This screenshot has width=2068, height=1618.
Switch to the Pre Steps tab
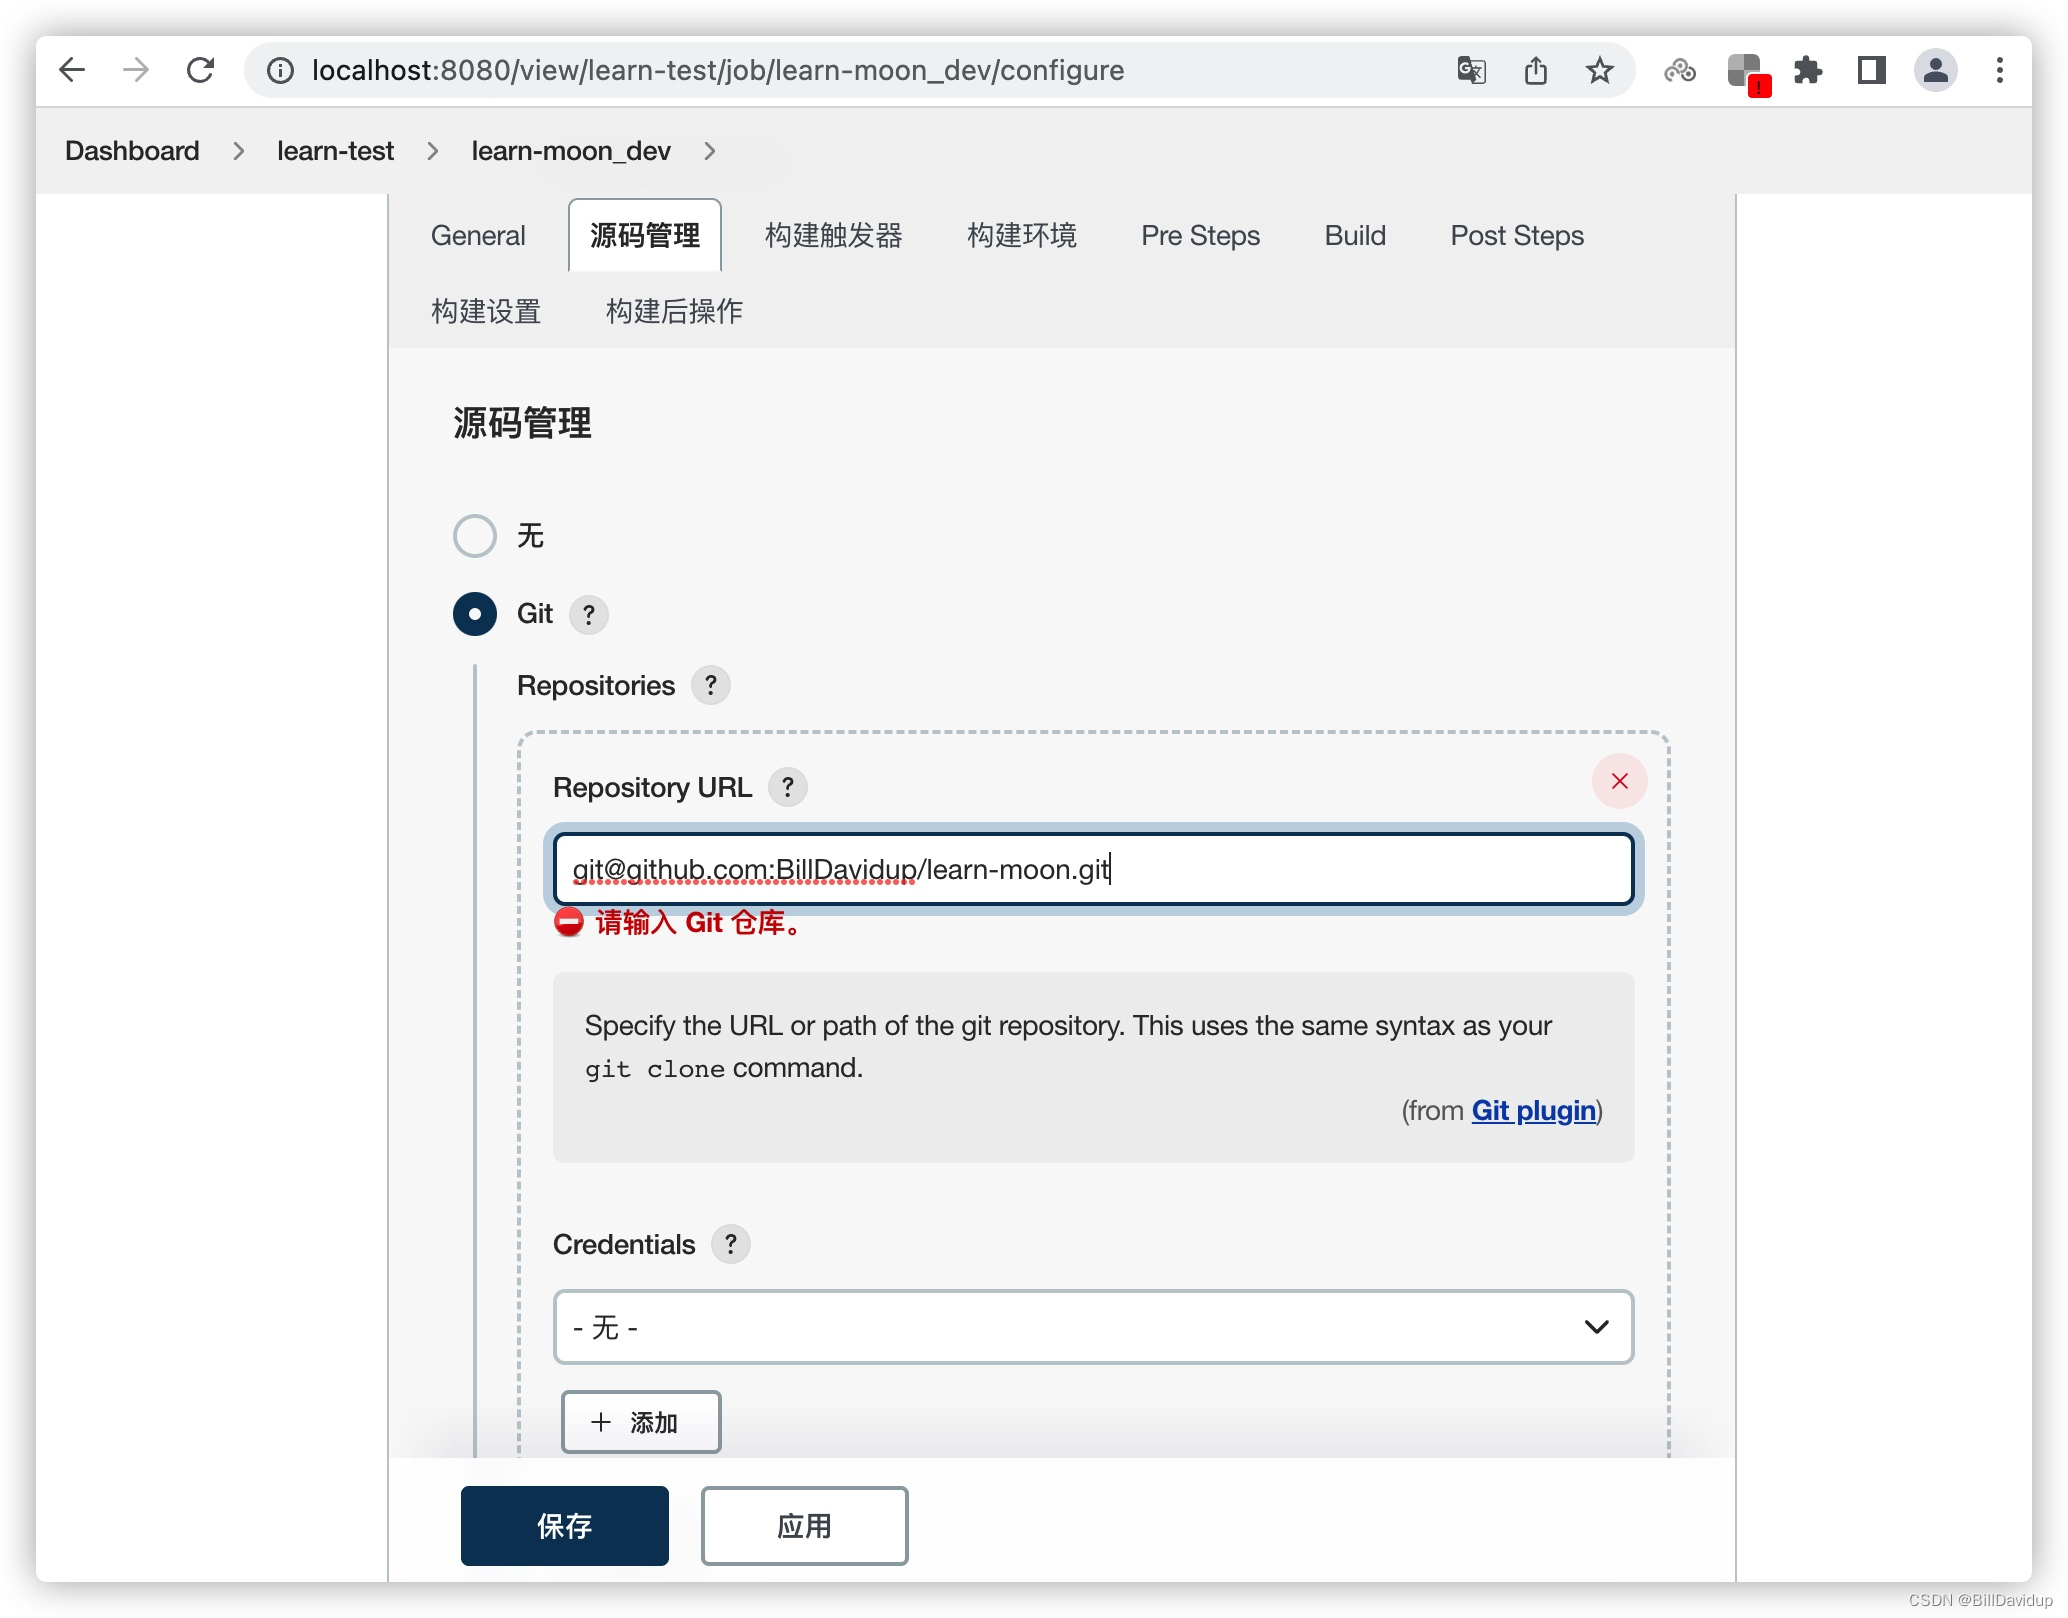click(x=1201, y=236)
